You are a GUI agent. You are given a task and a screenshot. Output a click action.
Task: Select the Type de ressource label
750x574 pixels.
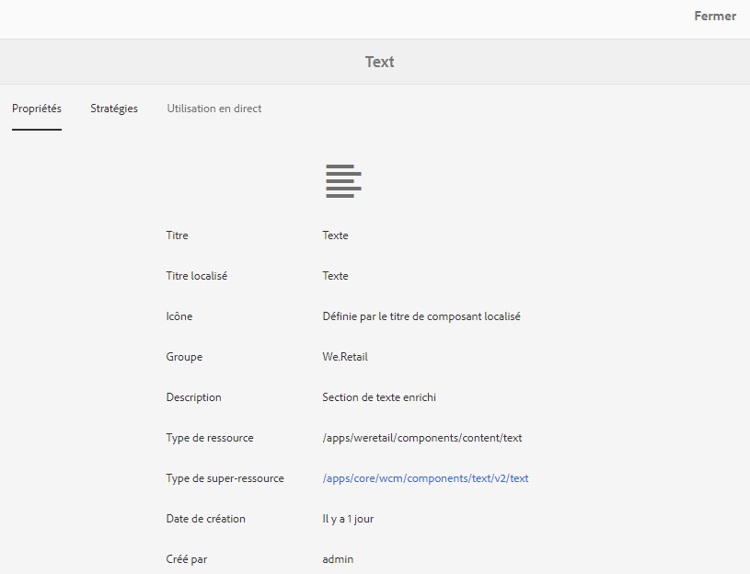pos(210,438)
